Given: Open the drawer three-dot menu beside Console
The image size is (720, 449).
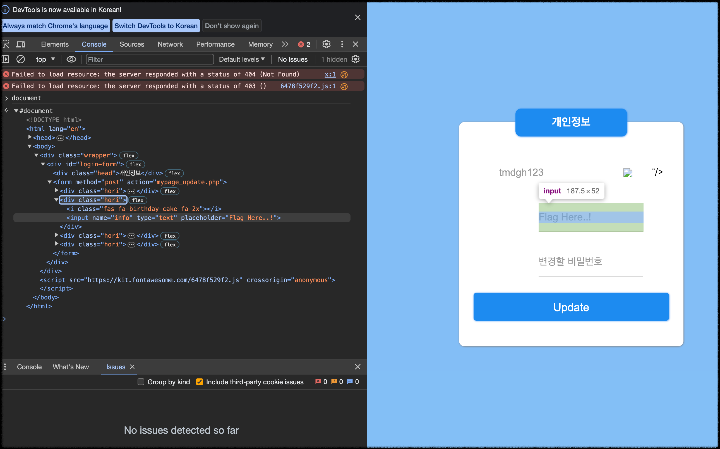Looking at the screenshot, I should [x=6, y=366].
